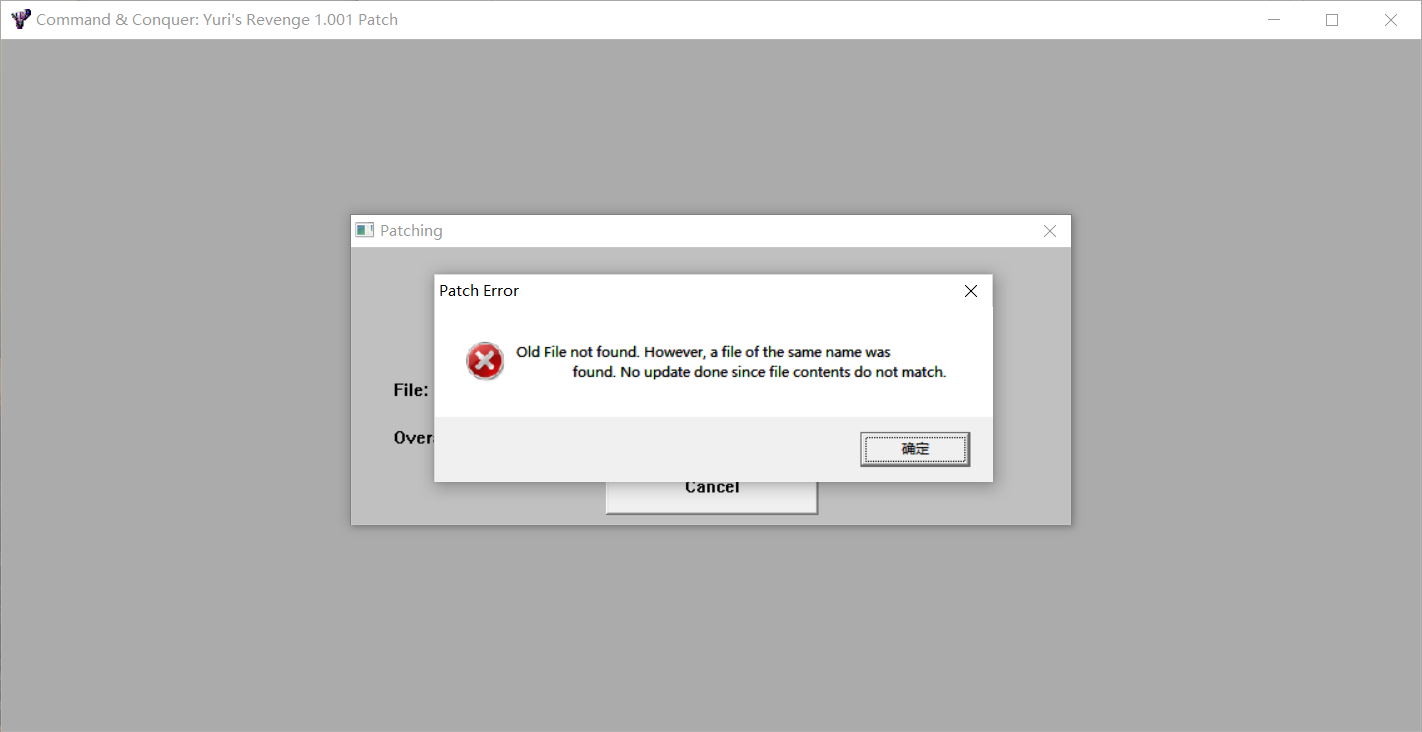Click the Patching dialog's small window icon
This screenshot has height=732, width=1422.
click(365, 230)
